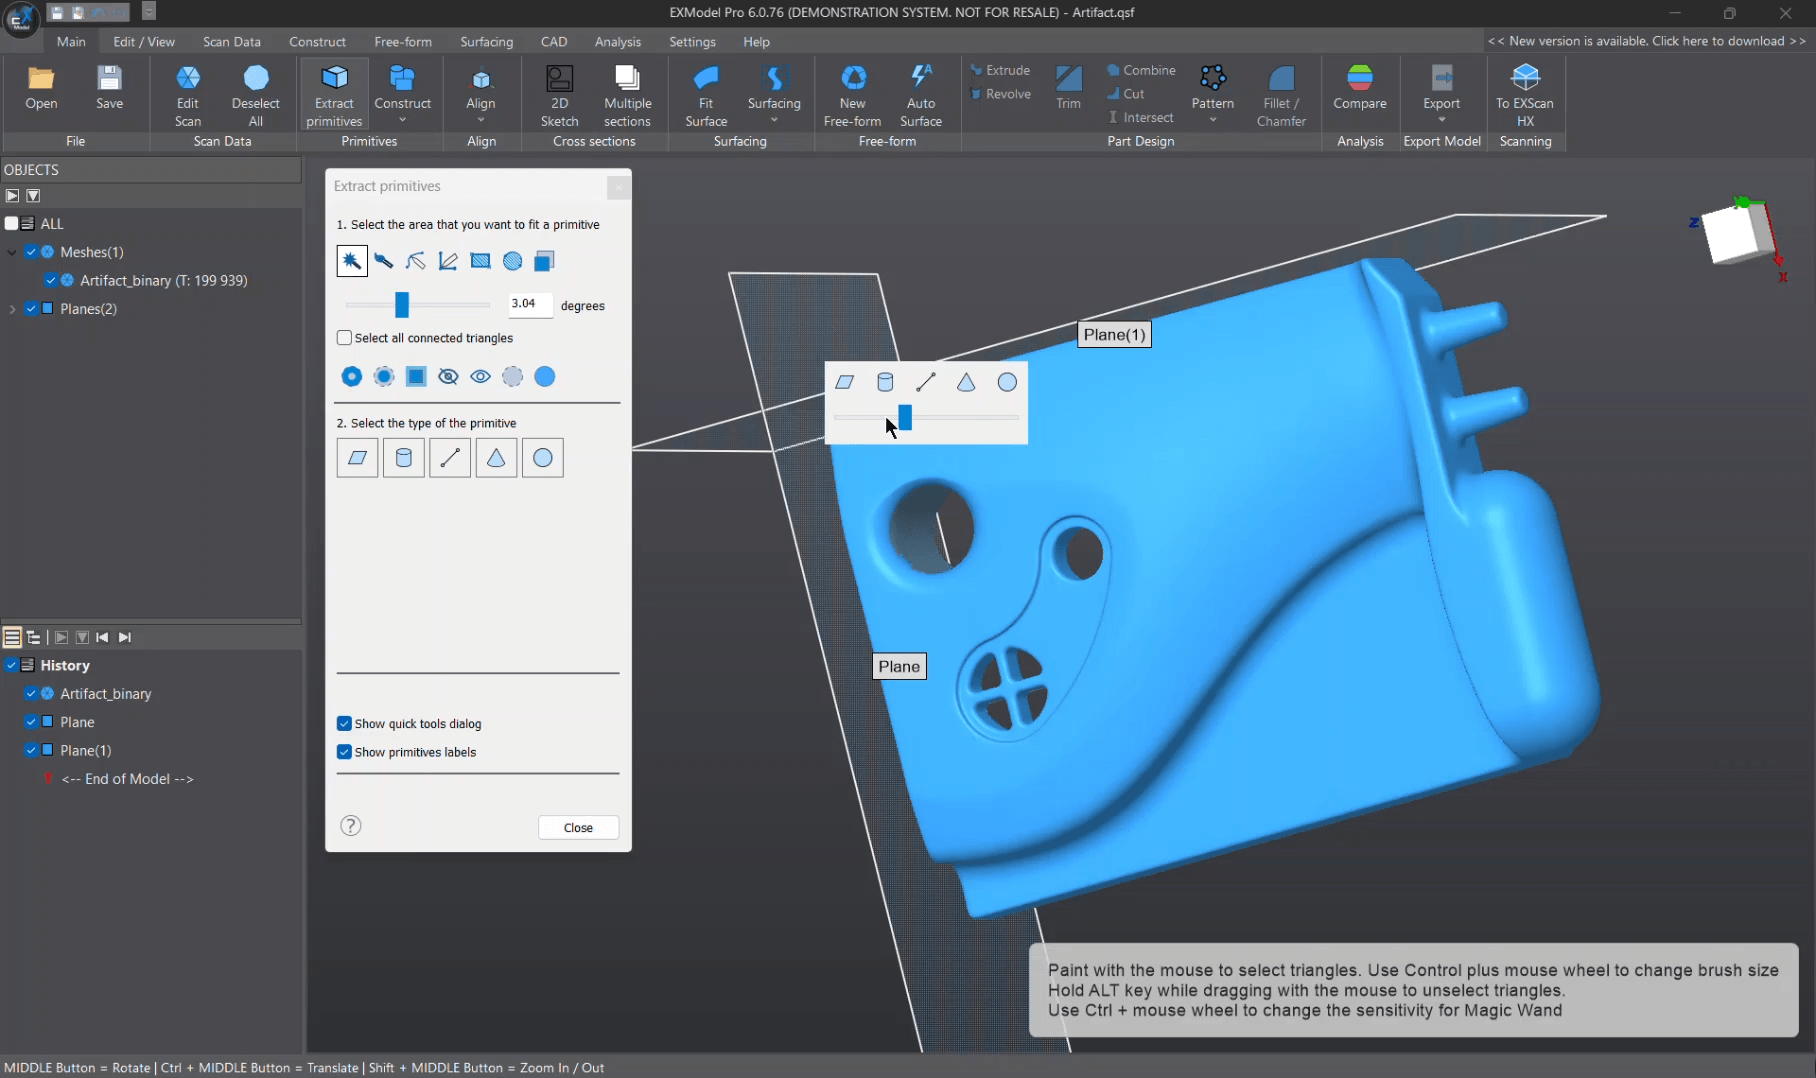Screen dimensions: 1816x1078
Task: Switch to the CAD ribbon tab
Action: [x=554, y=41]
